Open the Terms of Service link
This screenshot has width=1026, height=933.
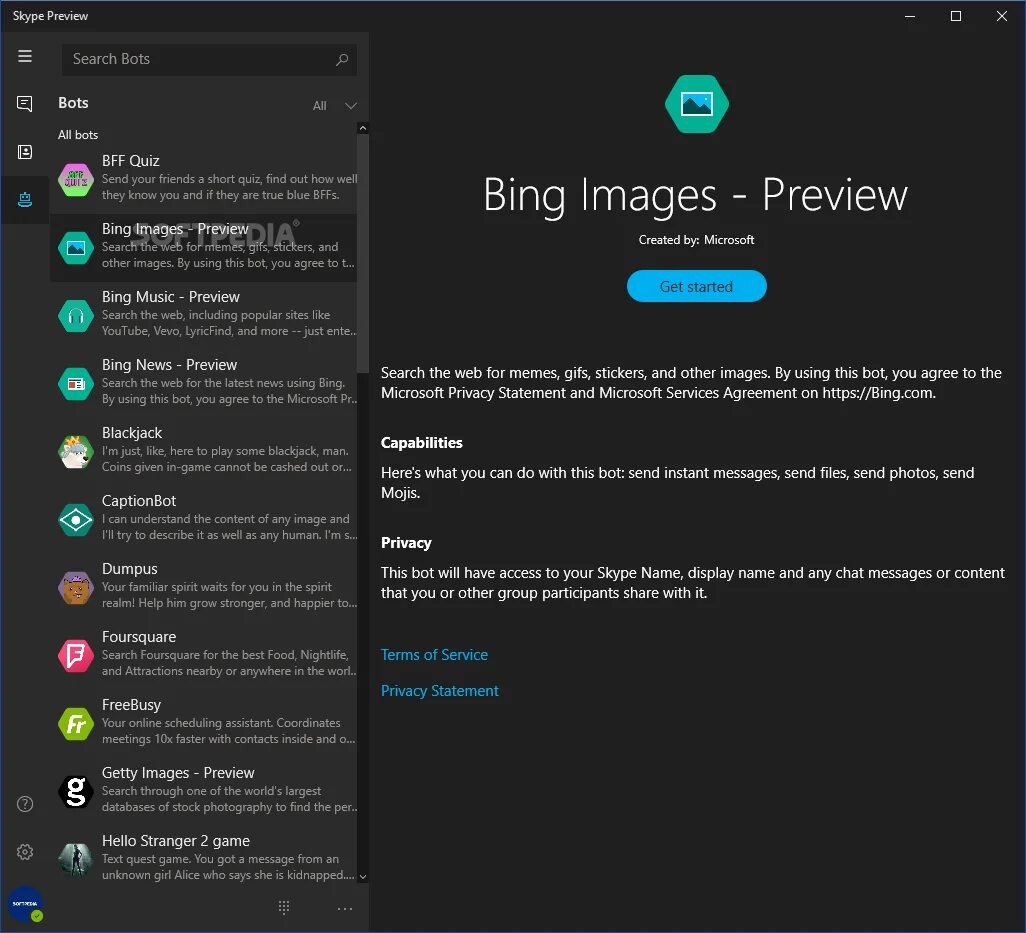pos(434,655)
